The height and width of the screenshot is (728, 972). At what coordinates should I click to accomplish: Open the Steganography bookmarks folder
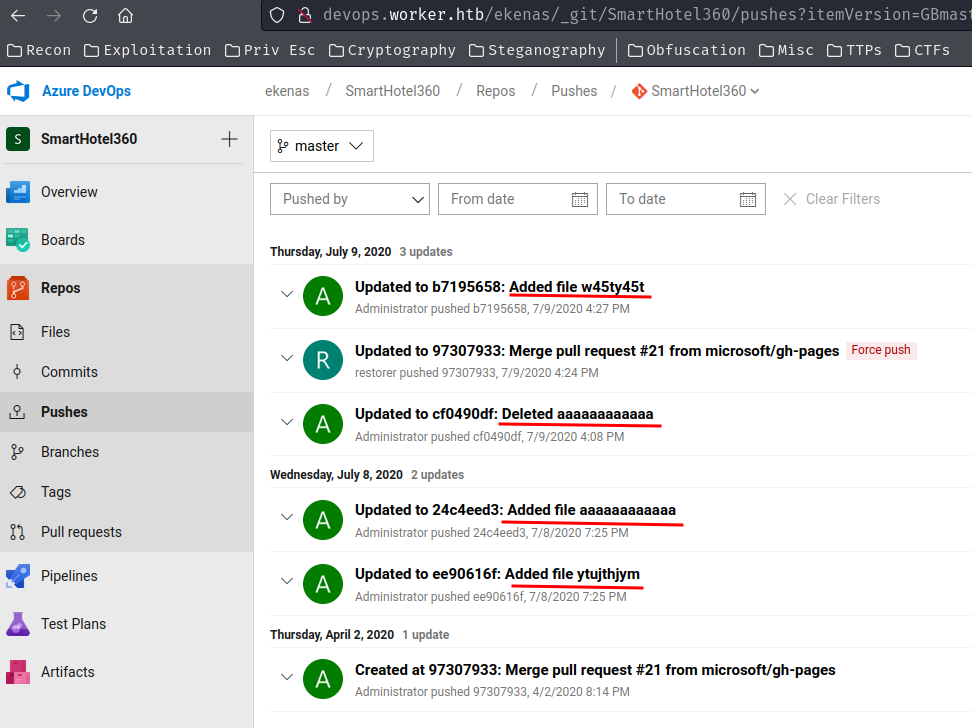[x=537, y=50]
